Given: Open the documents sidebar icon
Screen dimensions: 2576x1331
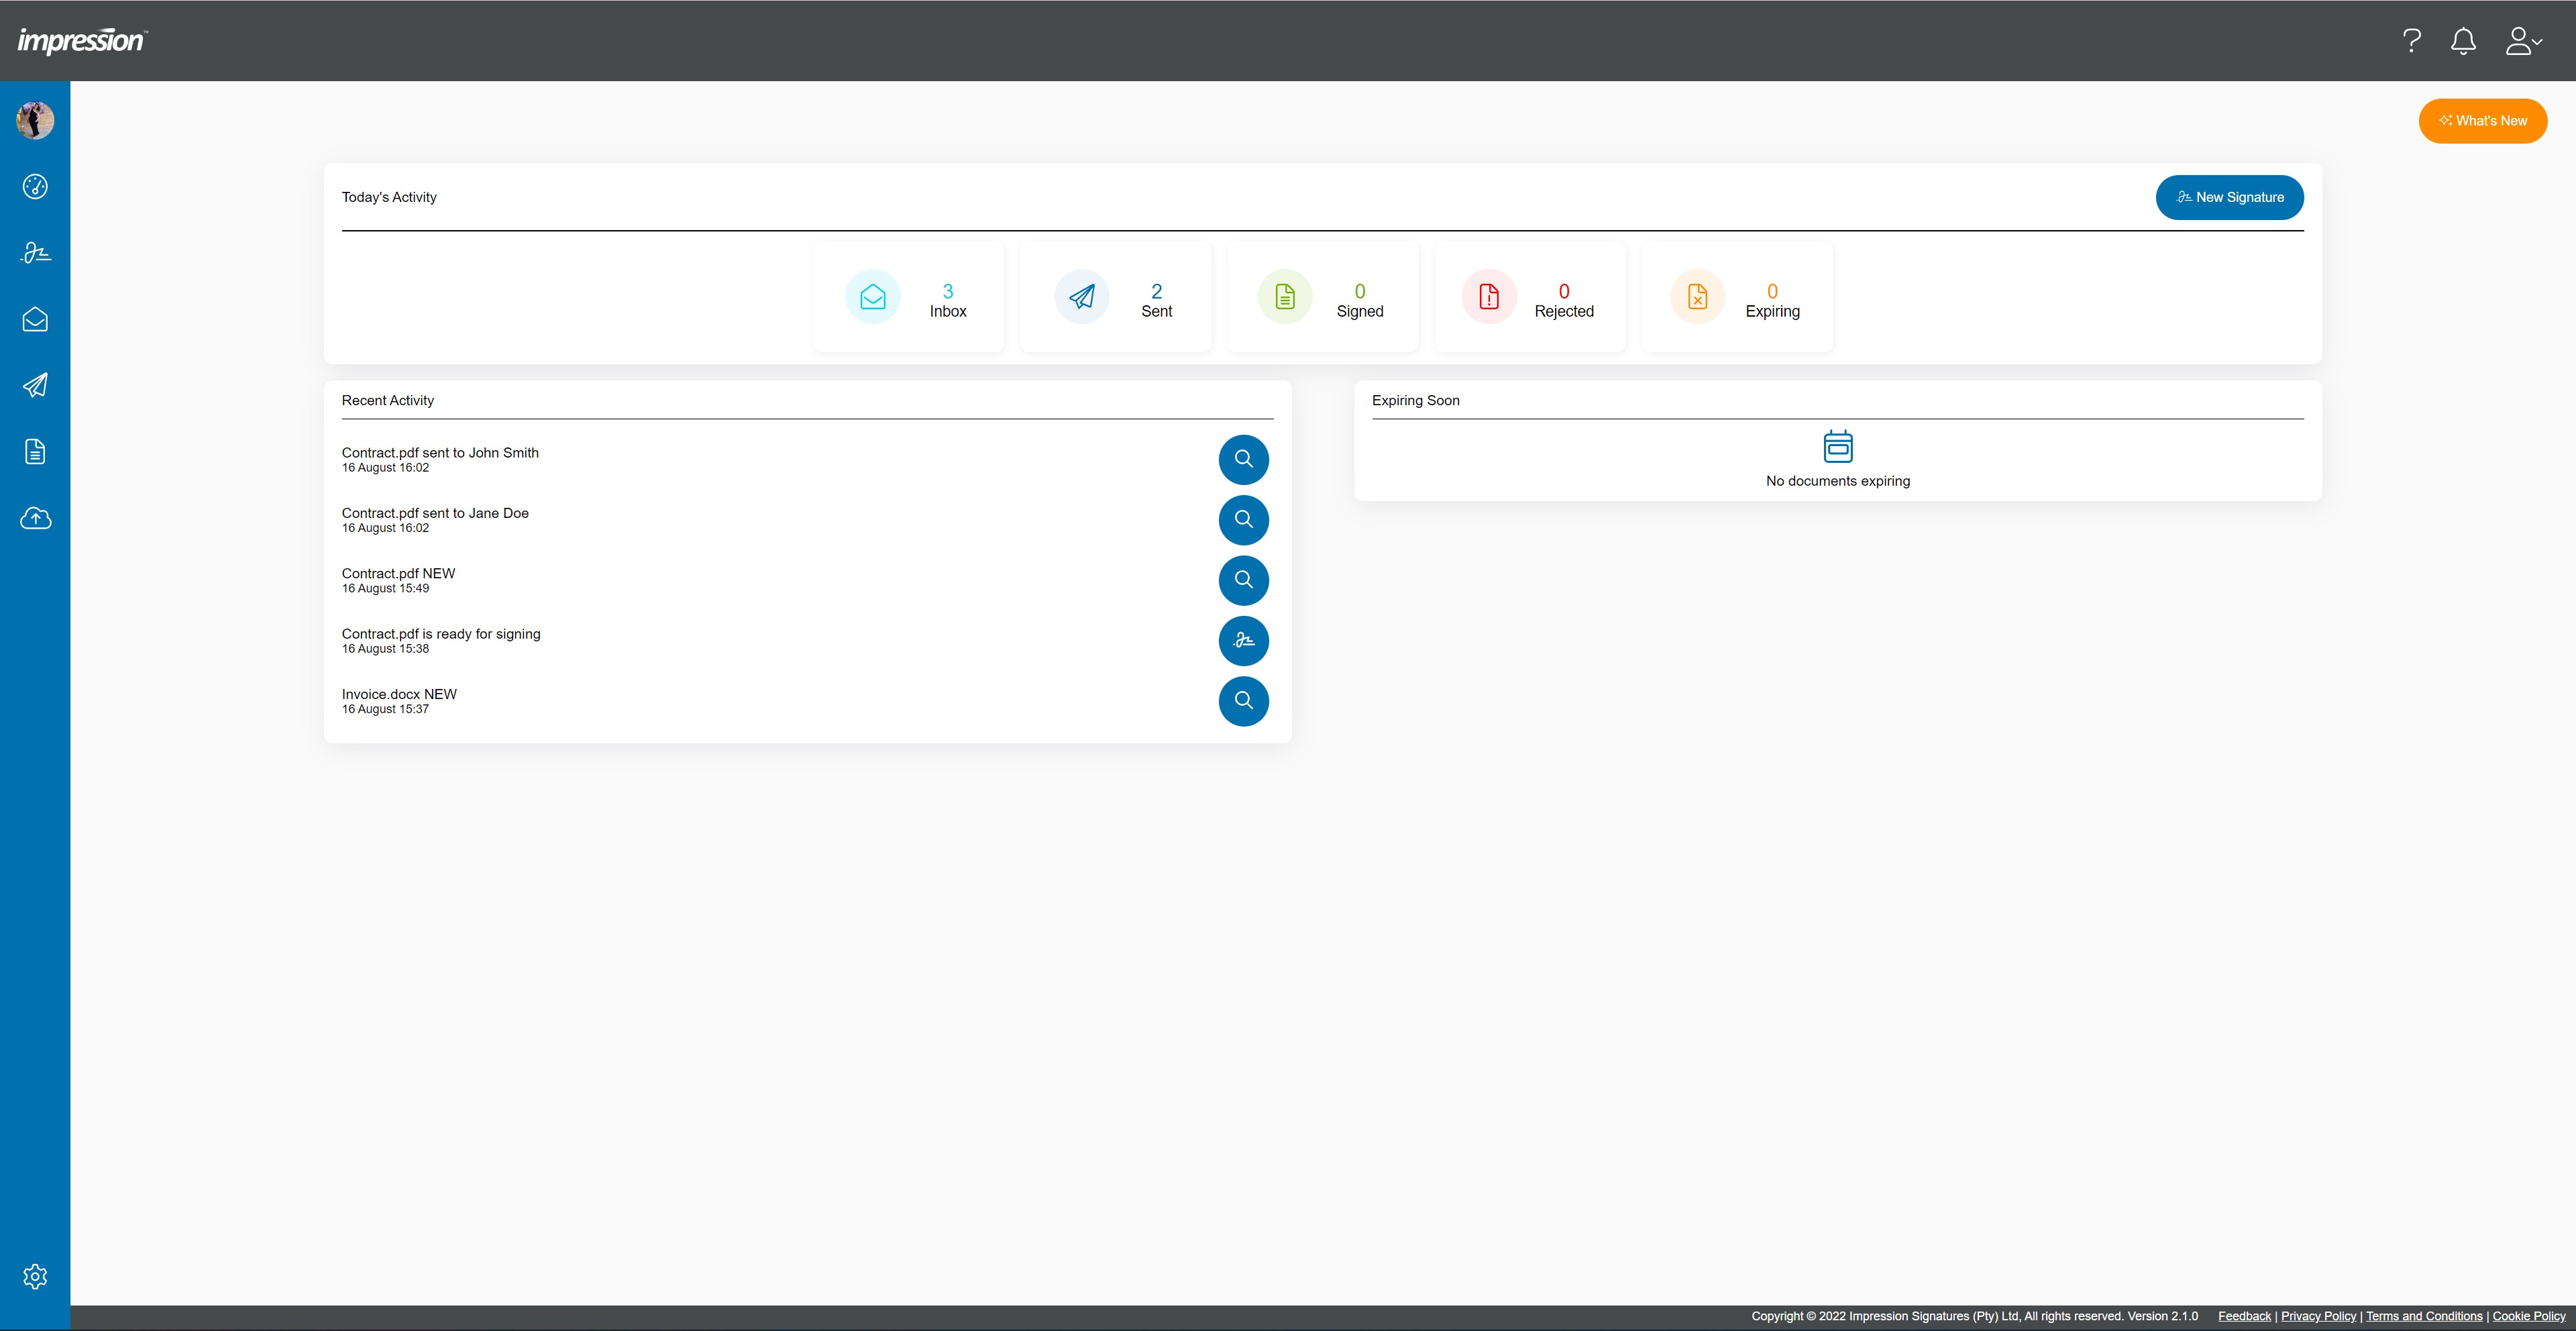Looking at the screenshot, I should (35, 452).
